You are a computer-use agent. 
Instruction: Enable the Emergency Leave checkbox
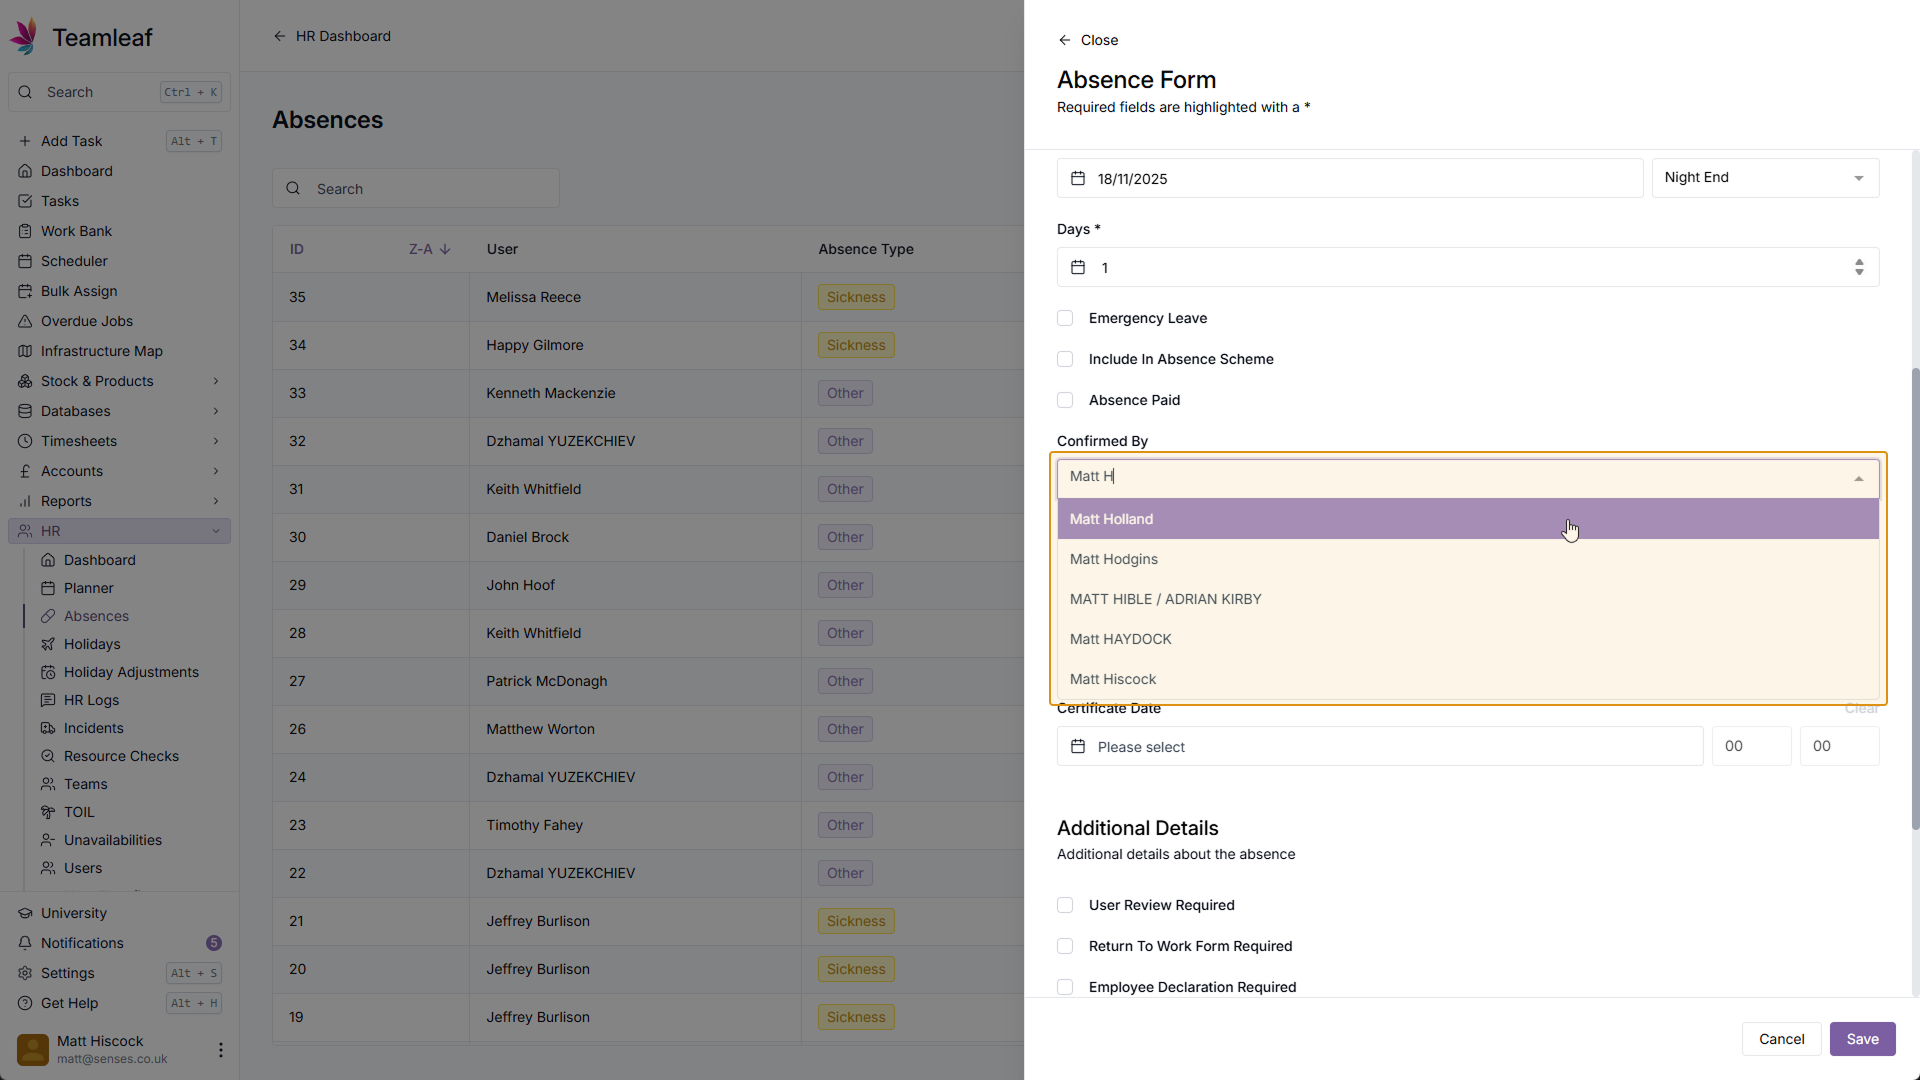[1065, 318]
